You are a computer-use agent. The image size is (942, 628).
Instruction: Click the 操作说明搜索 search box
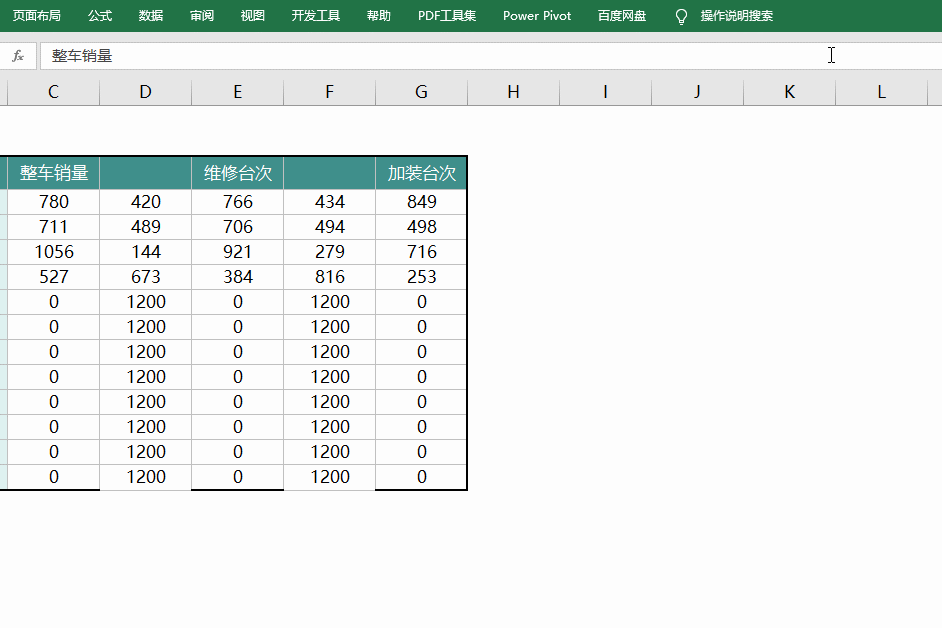[737, 16]
